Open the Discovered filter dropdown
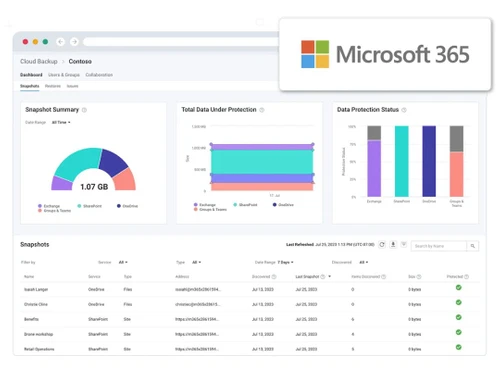This screenshot has width=500, height=375. tap(364, 263)
